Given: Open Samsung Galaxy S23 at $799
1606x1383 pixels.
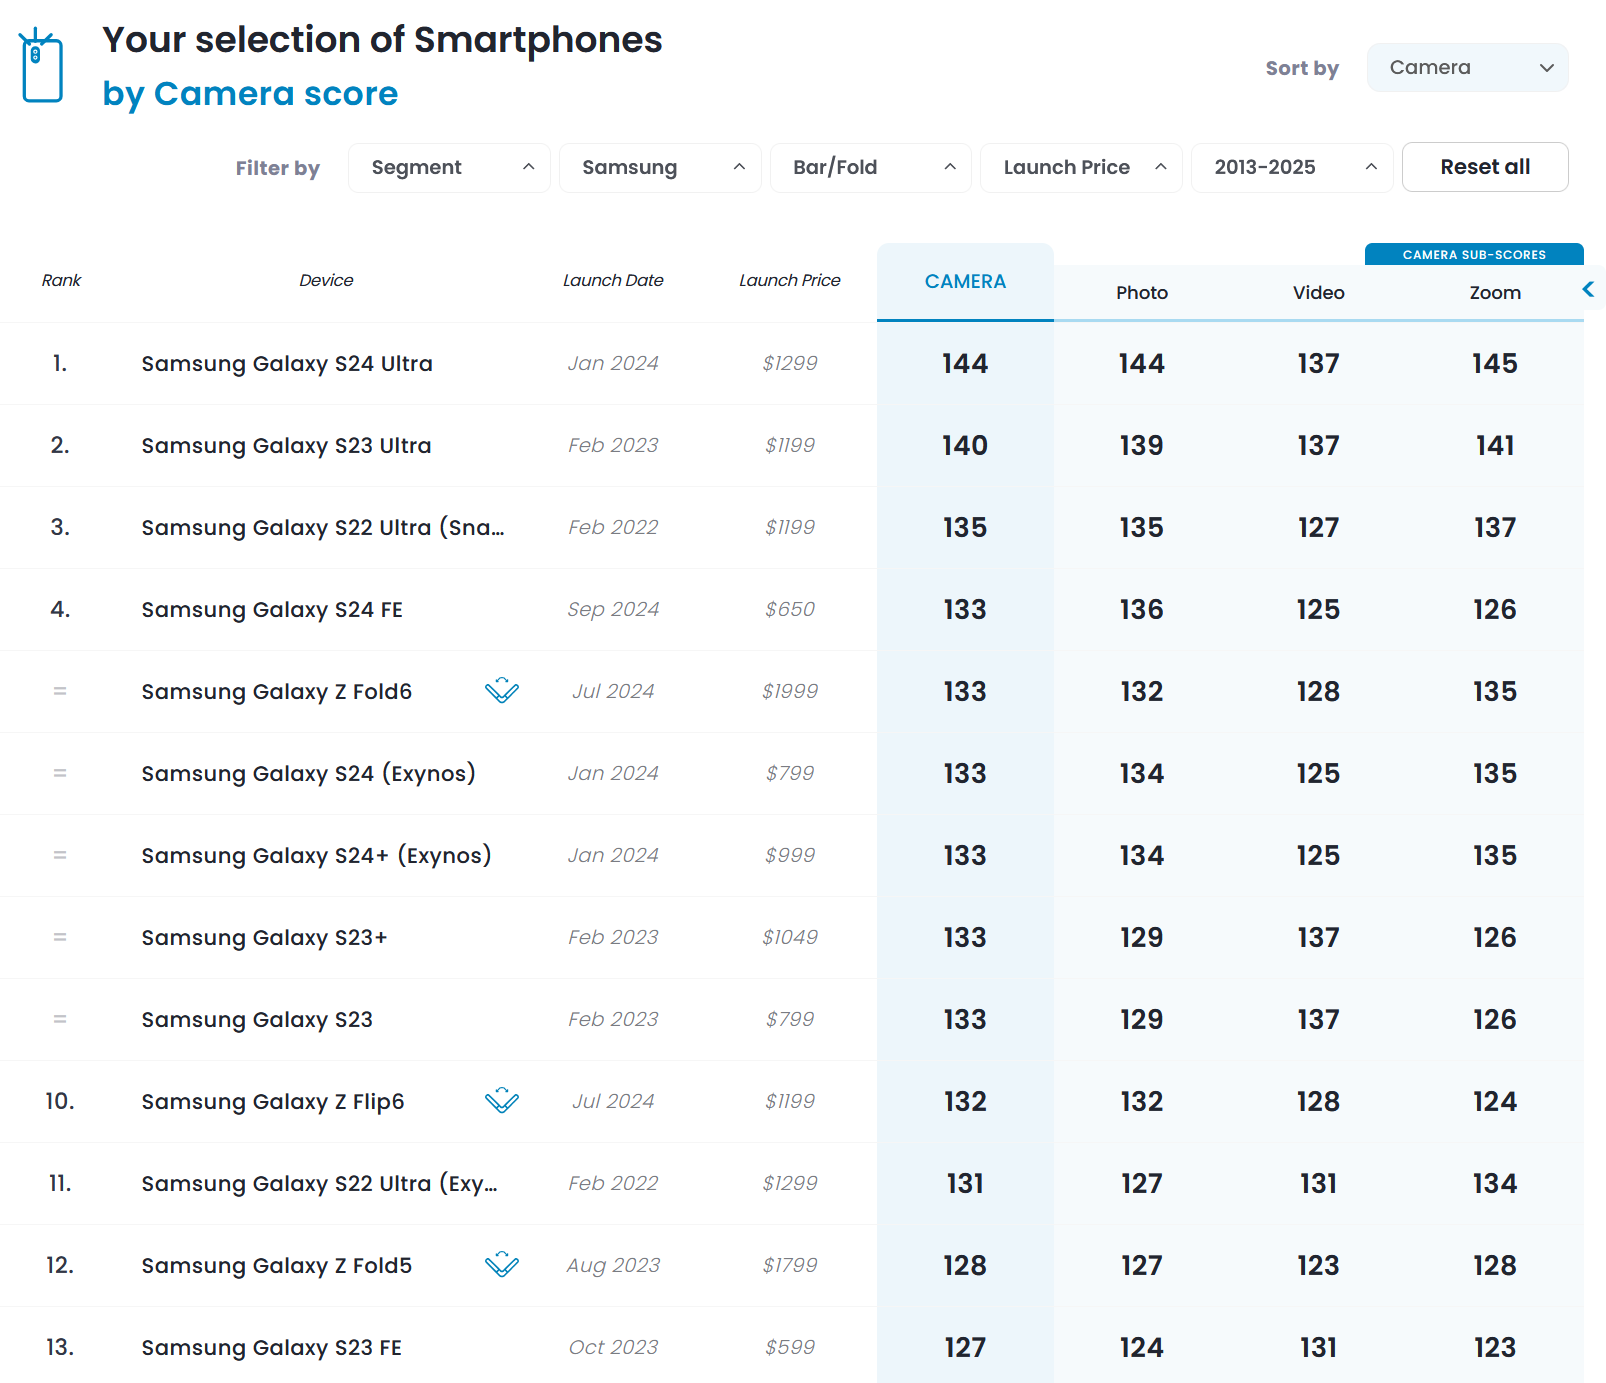Looking at the screenshot, I should click(257, 1020).
